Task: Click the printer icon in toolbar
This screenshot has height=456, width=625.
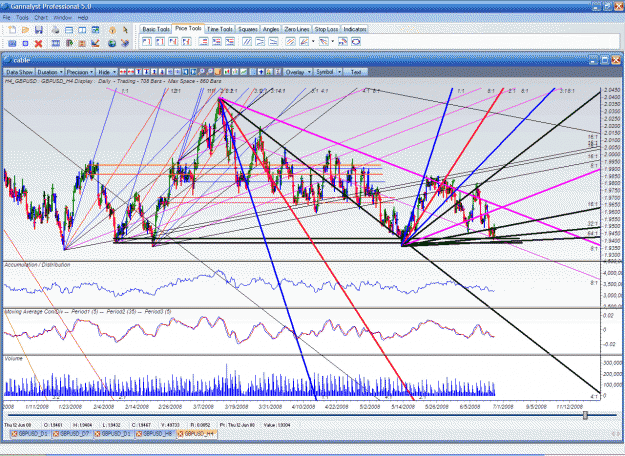Action: point(56,30)
